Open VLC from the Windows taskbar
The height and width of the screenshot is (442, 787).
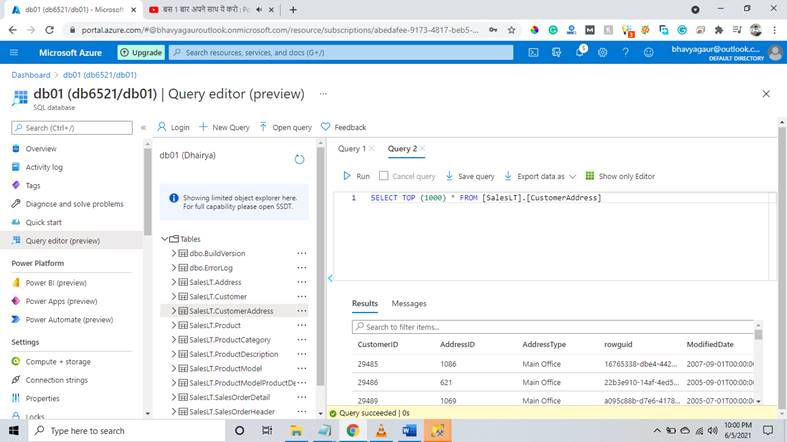pos(381,430)
